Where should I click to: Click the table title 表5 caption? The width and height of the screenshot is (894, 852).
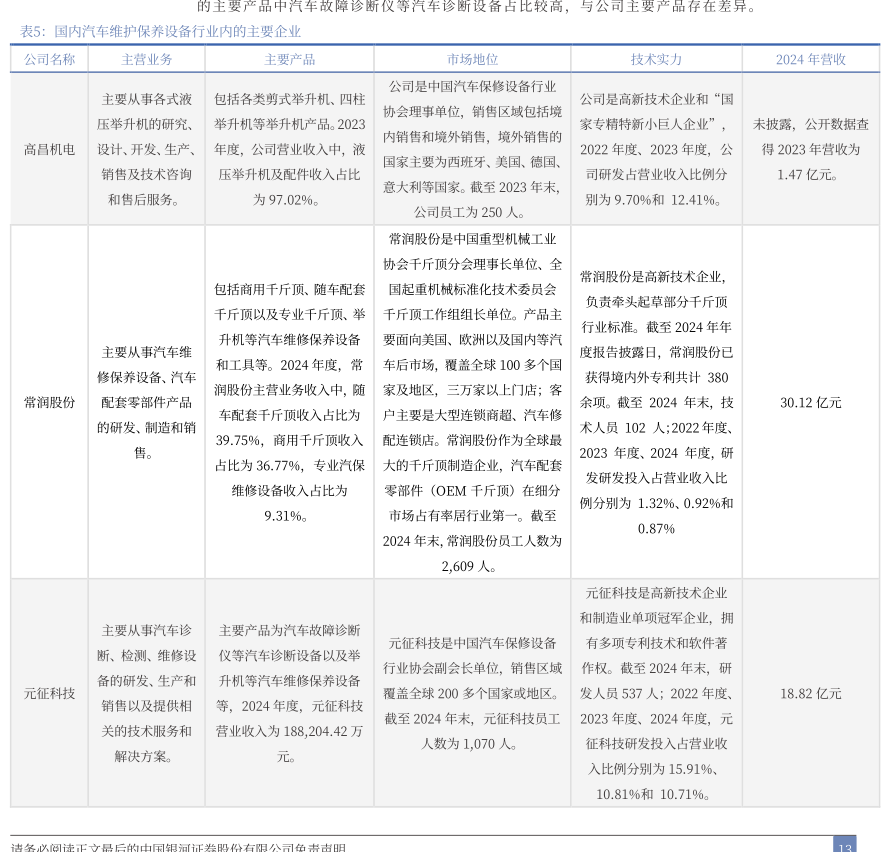pyautogui.click(x=160, y=32)
